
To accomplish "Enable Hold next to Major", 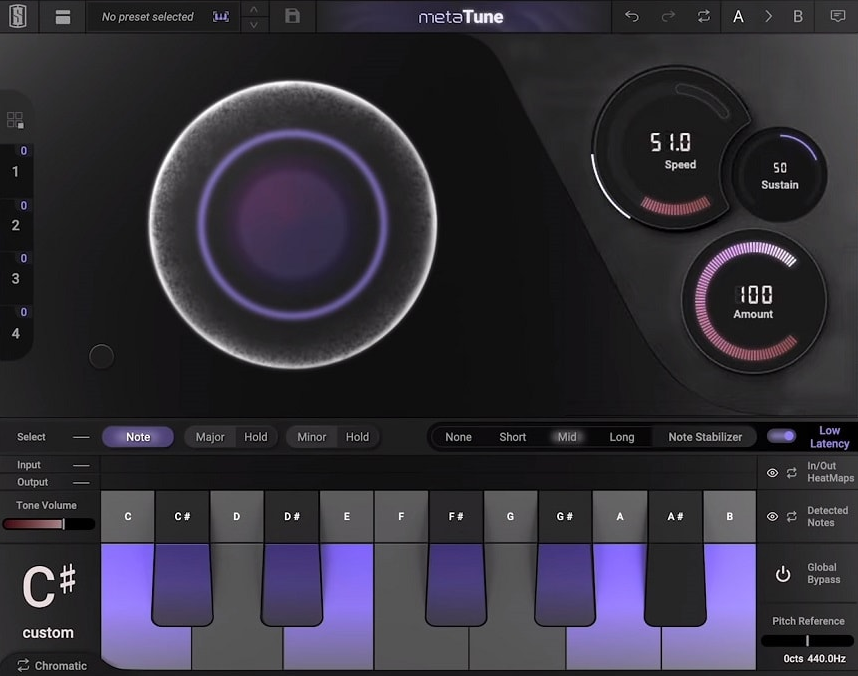I will pyautogui.click(x=256, y=436).
